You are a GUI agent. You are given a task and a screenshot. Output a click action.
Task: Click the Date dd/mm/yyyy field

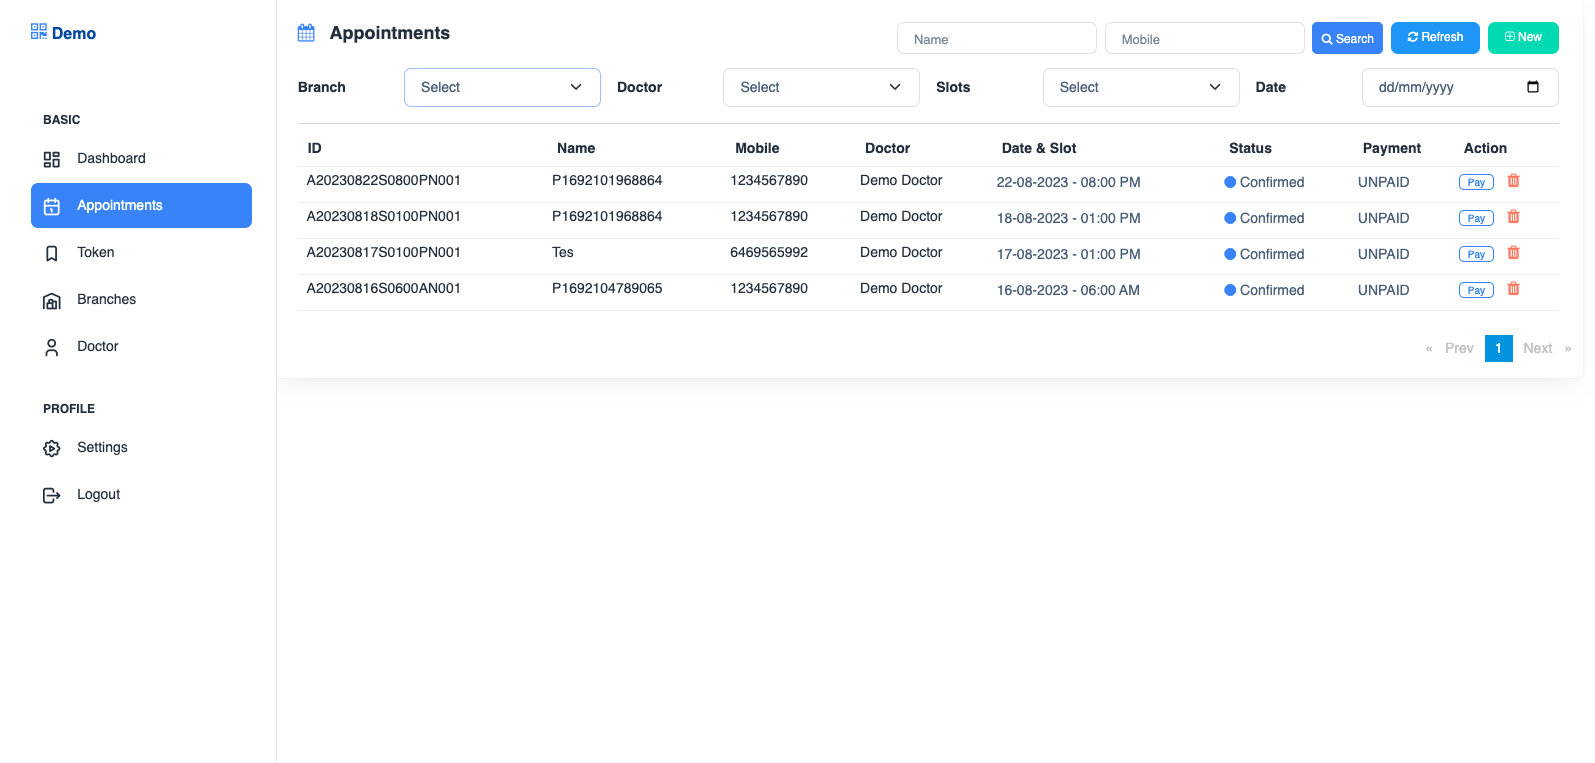point(1460,87)
